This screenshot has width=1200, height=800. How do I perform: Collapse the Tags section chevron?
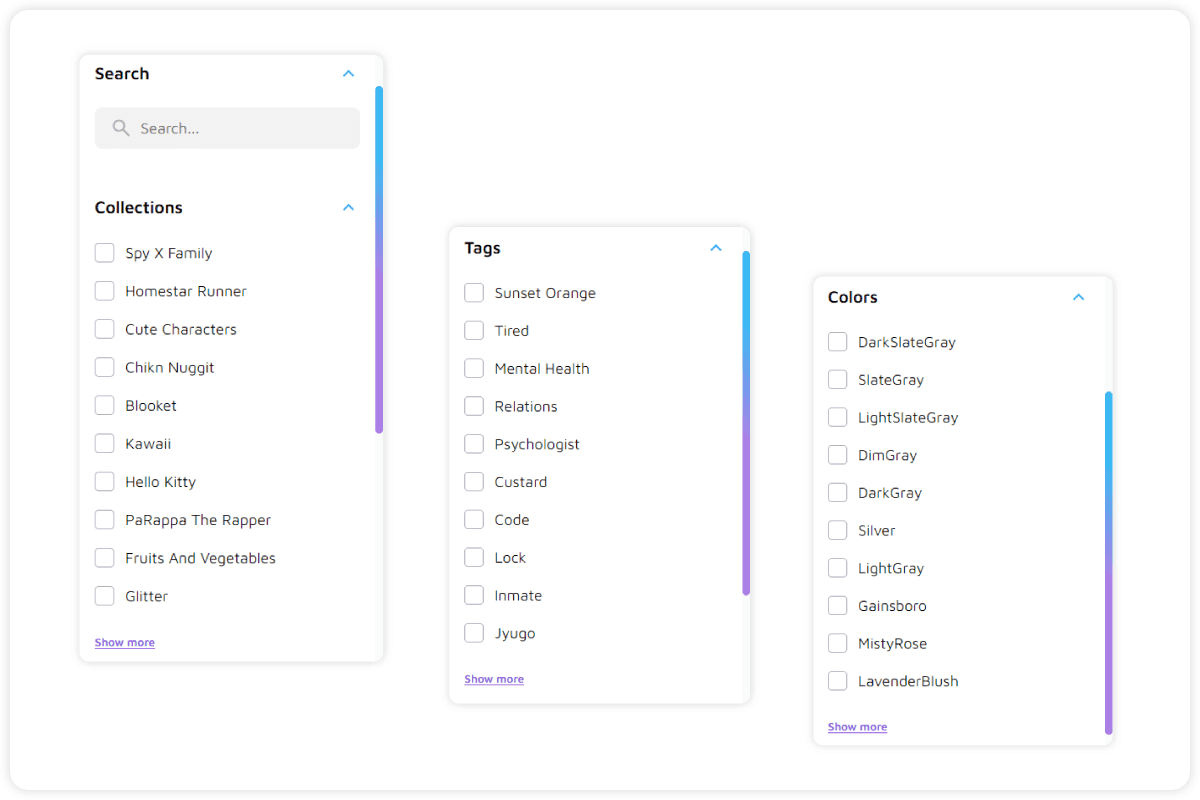coord(715,248)
